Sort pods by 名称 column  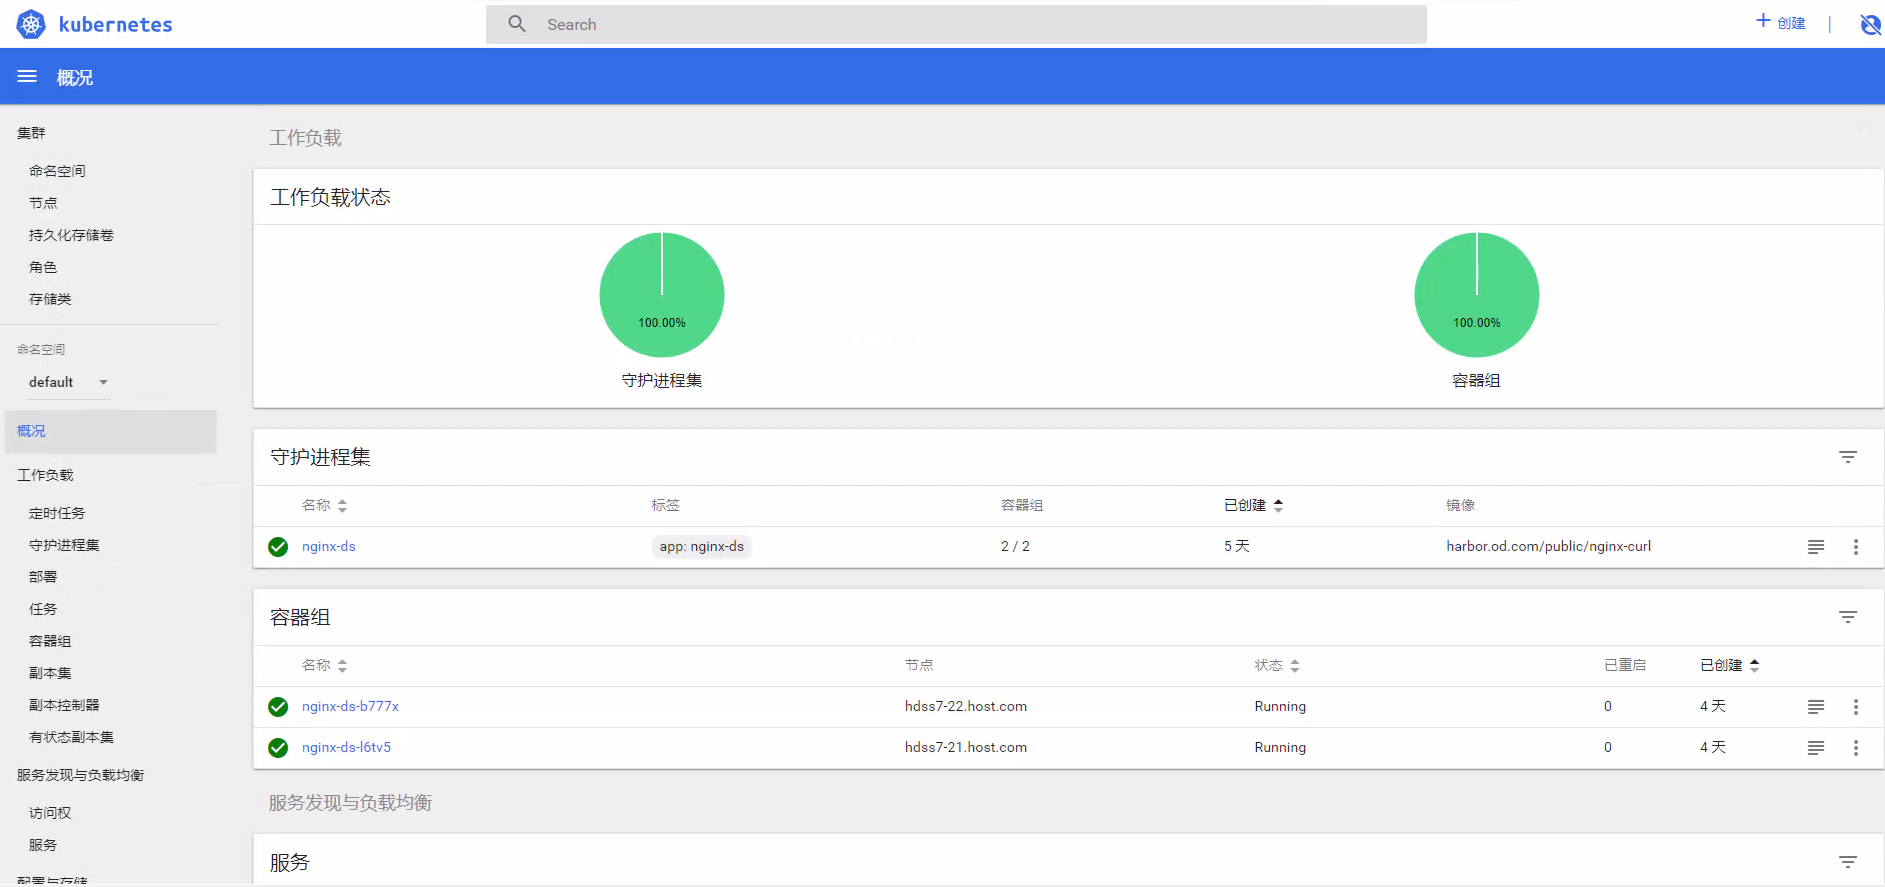coord(324,665)
